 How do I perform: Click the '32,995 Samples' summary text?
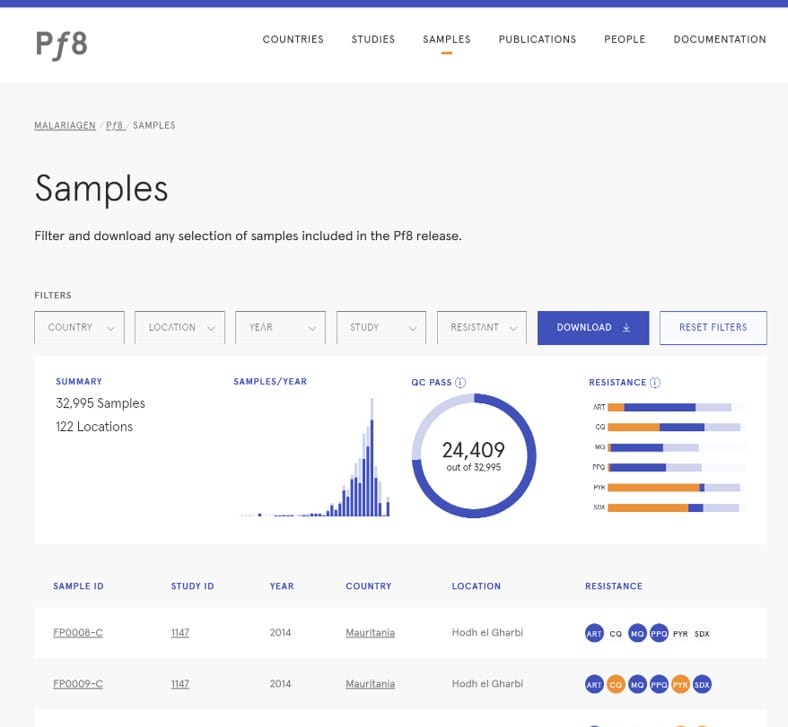pos(101,403)
